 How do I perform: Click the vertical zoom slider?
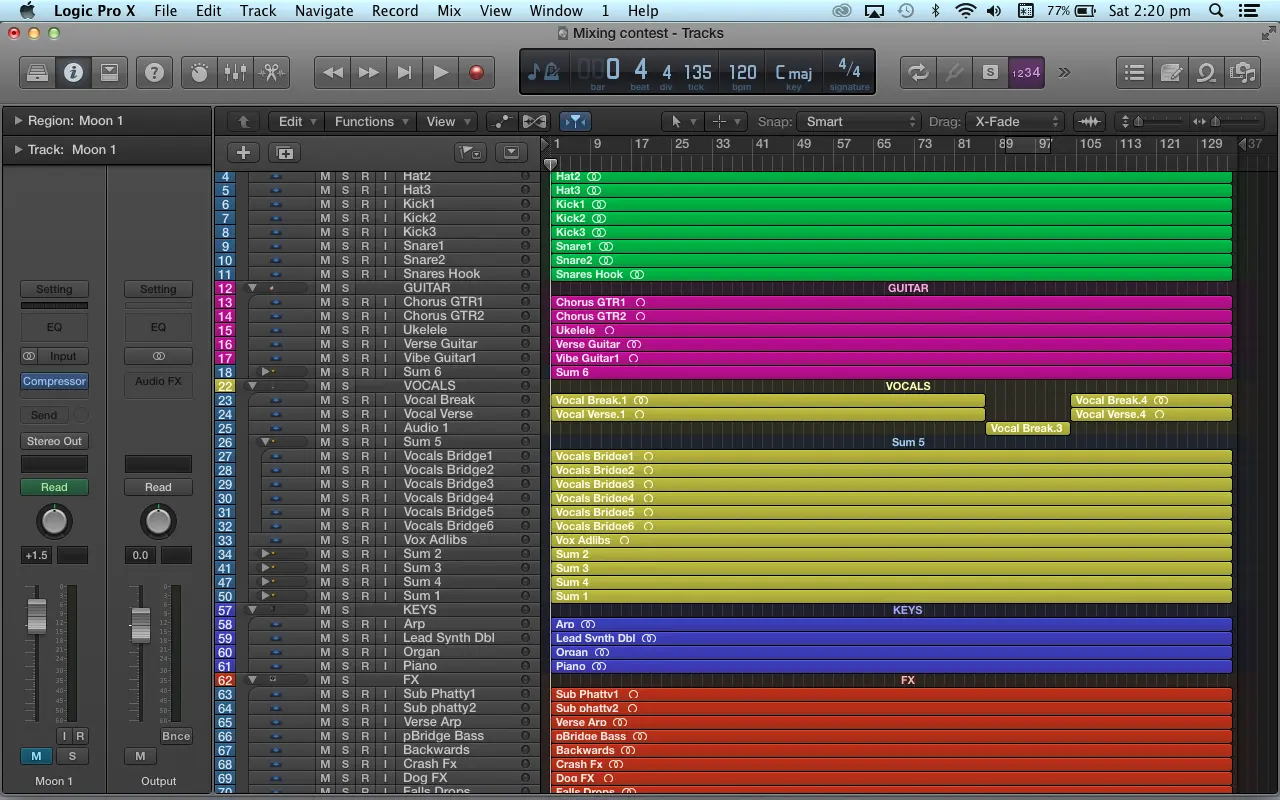click(1137, 121)
